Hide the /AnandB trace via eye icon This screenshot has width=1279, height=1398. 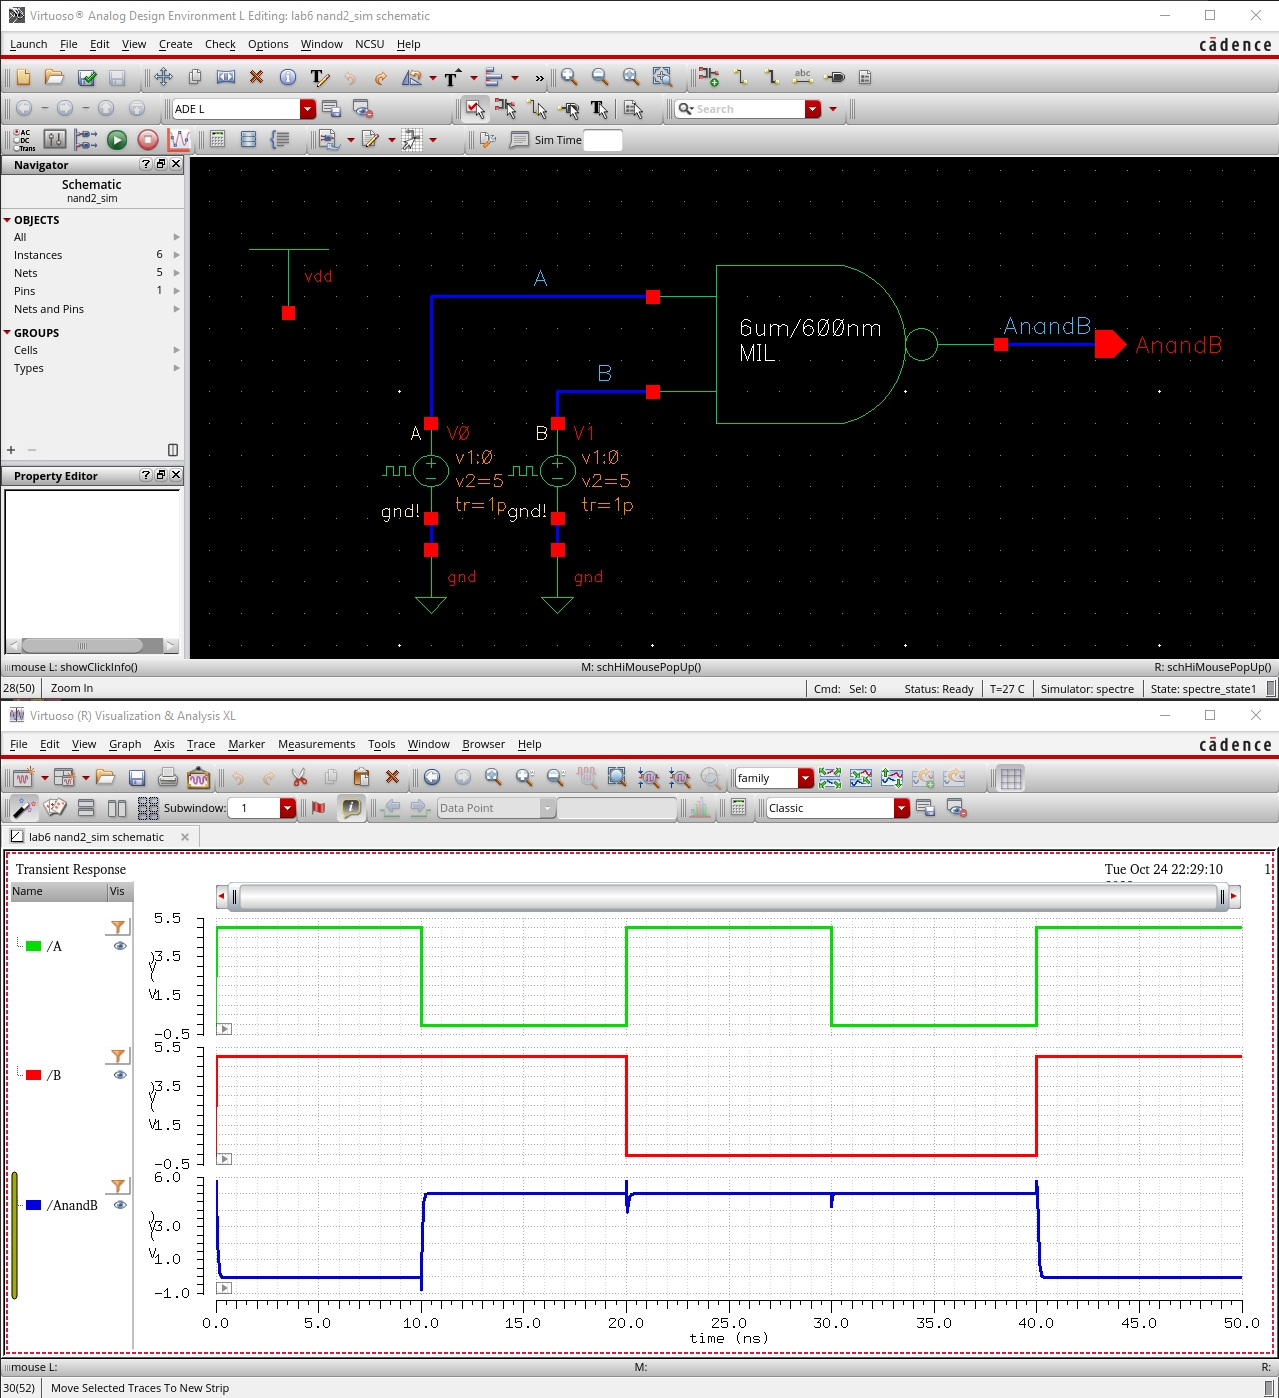[x=120, y=1205]
